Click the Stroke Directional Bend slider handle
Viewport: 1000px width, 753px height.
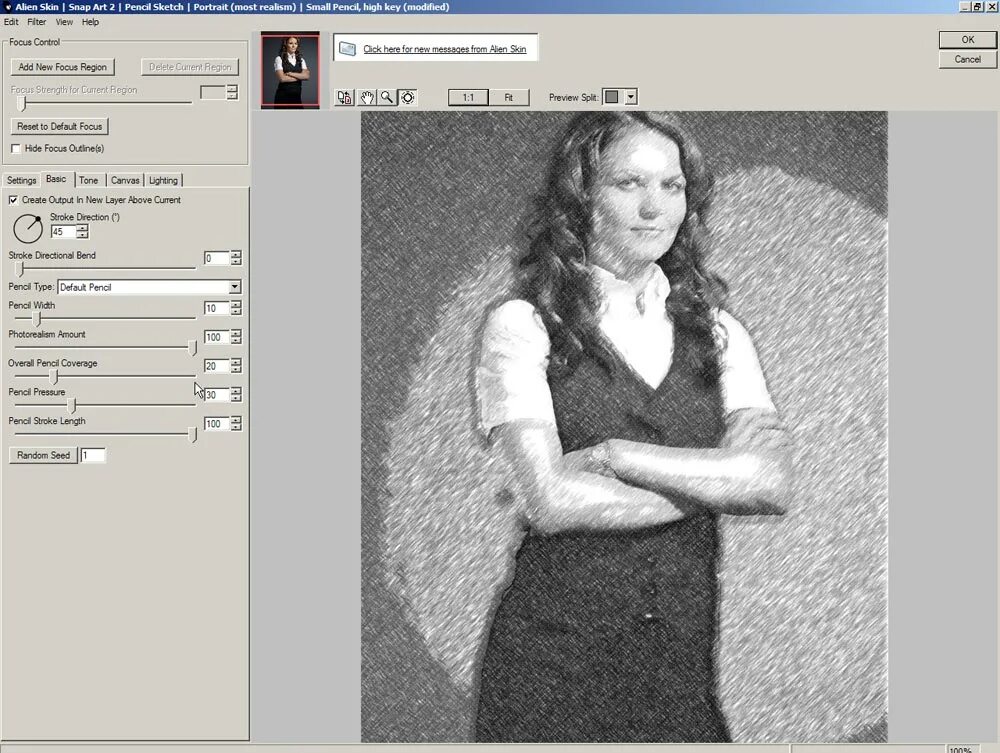click(x=20, y=268)
